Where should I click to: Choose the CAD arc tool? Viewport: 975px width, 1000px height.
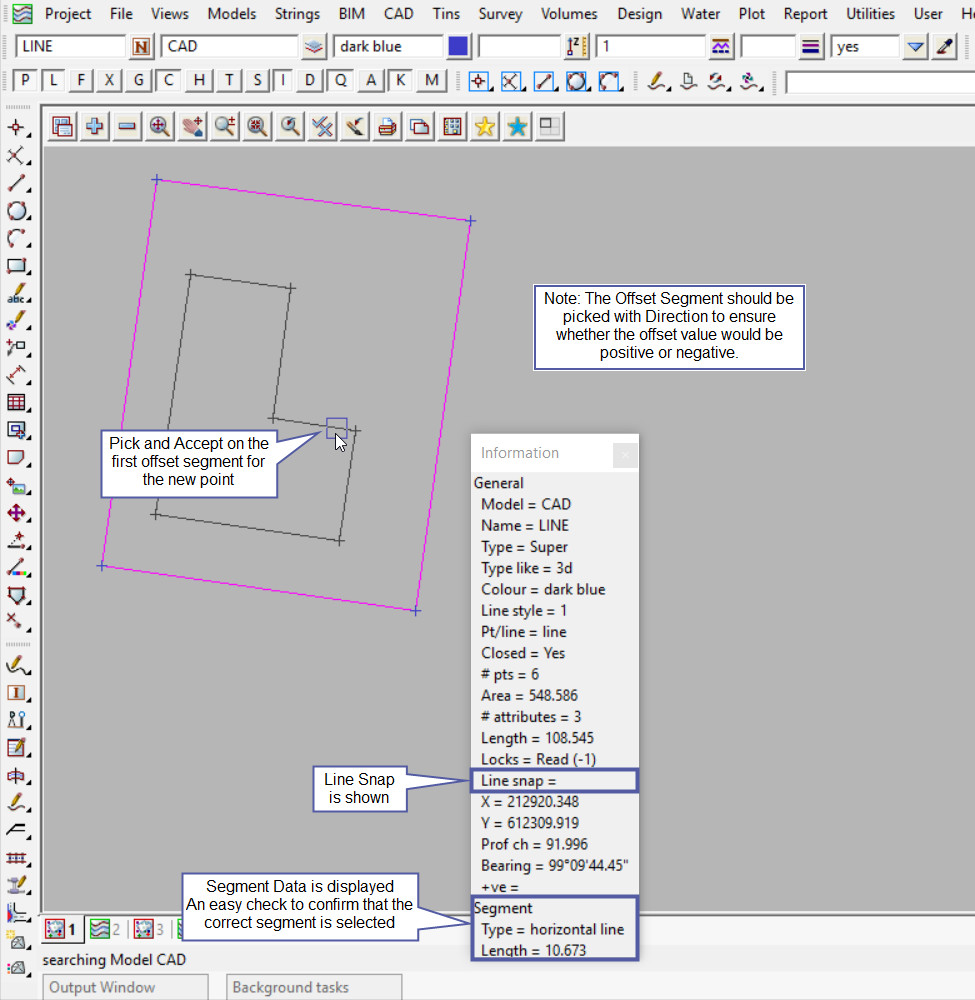16,239
